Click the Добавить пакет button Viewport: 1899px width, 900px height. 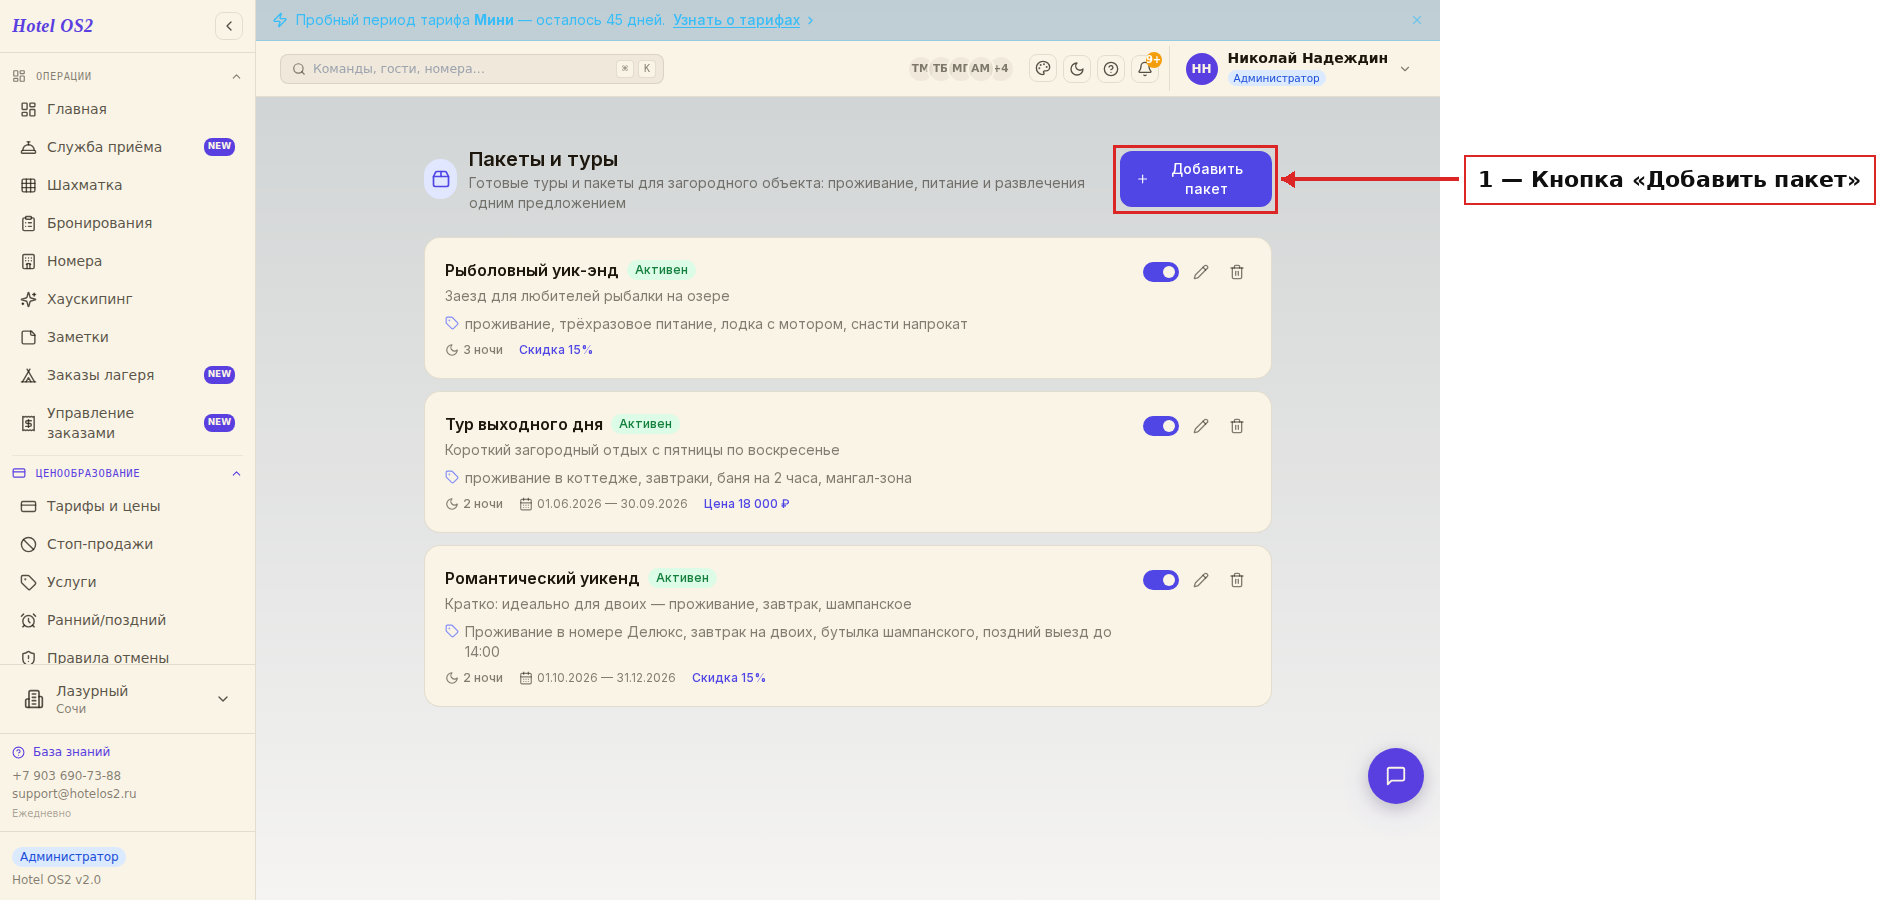tap(1195, 179)
